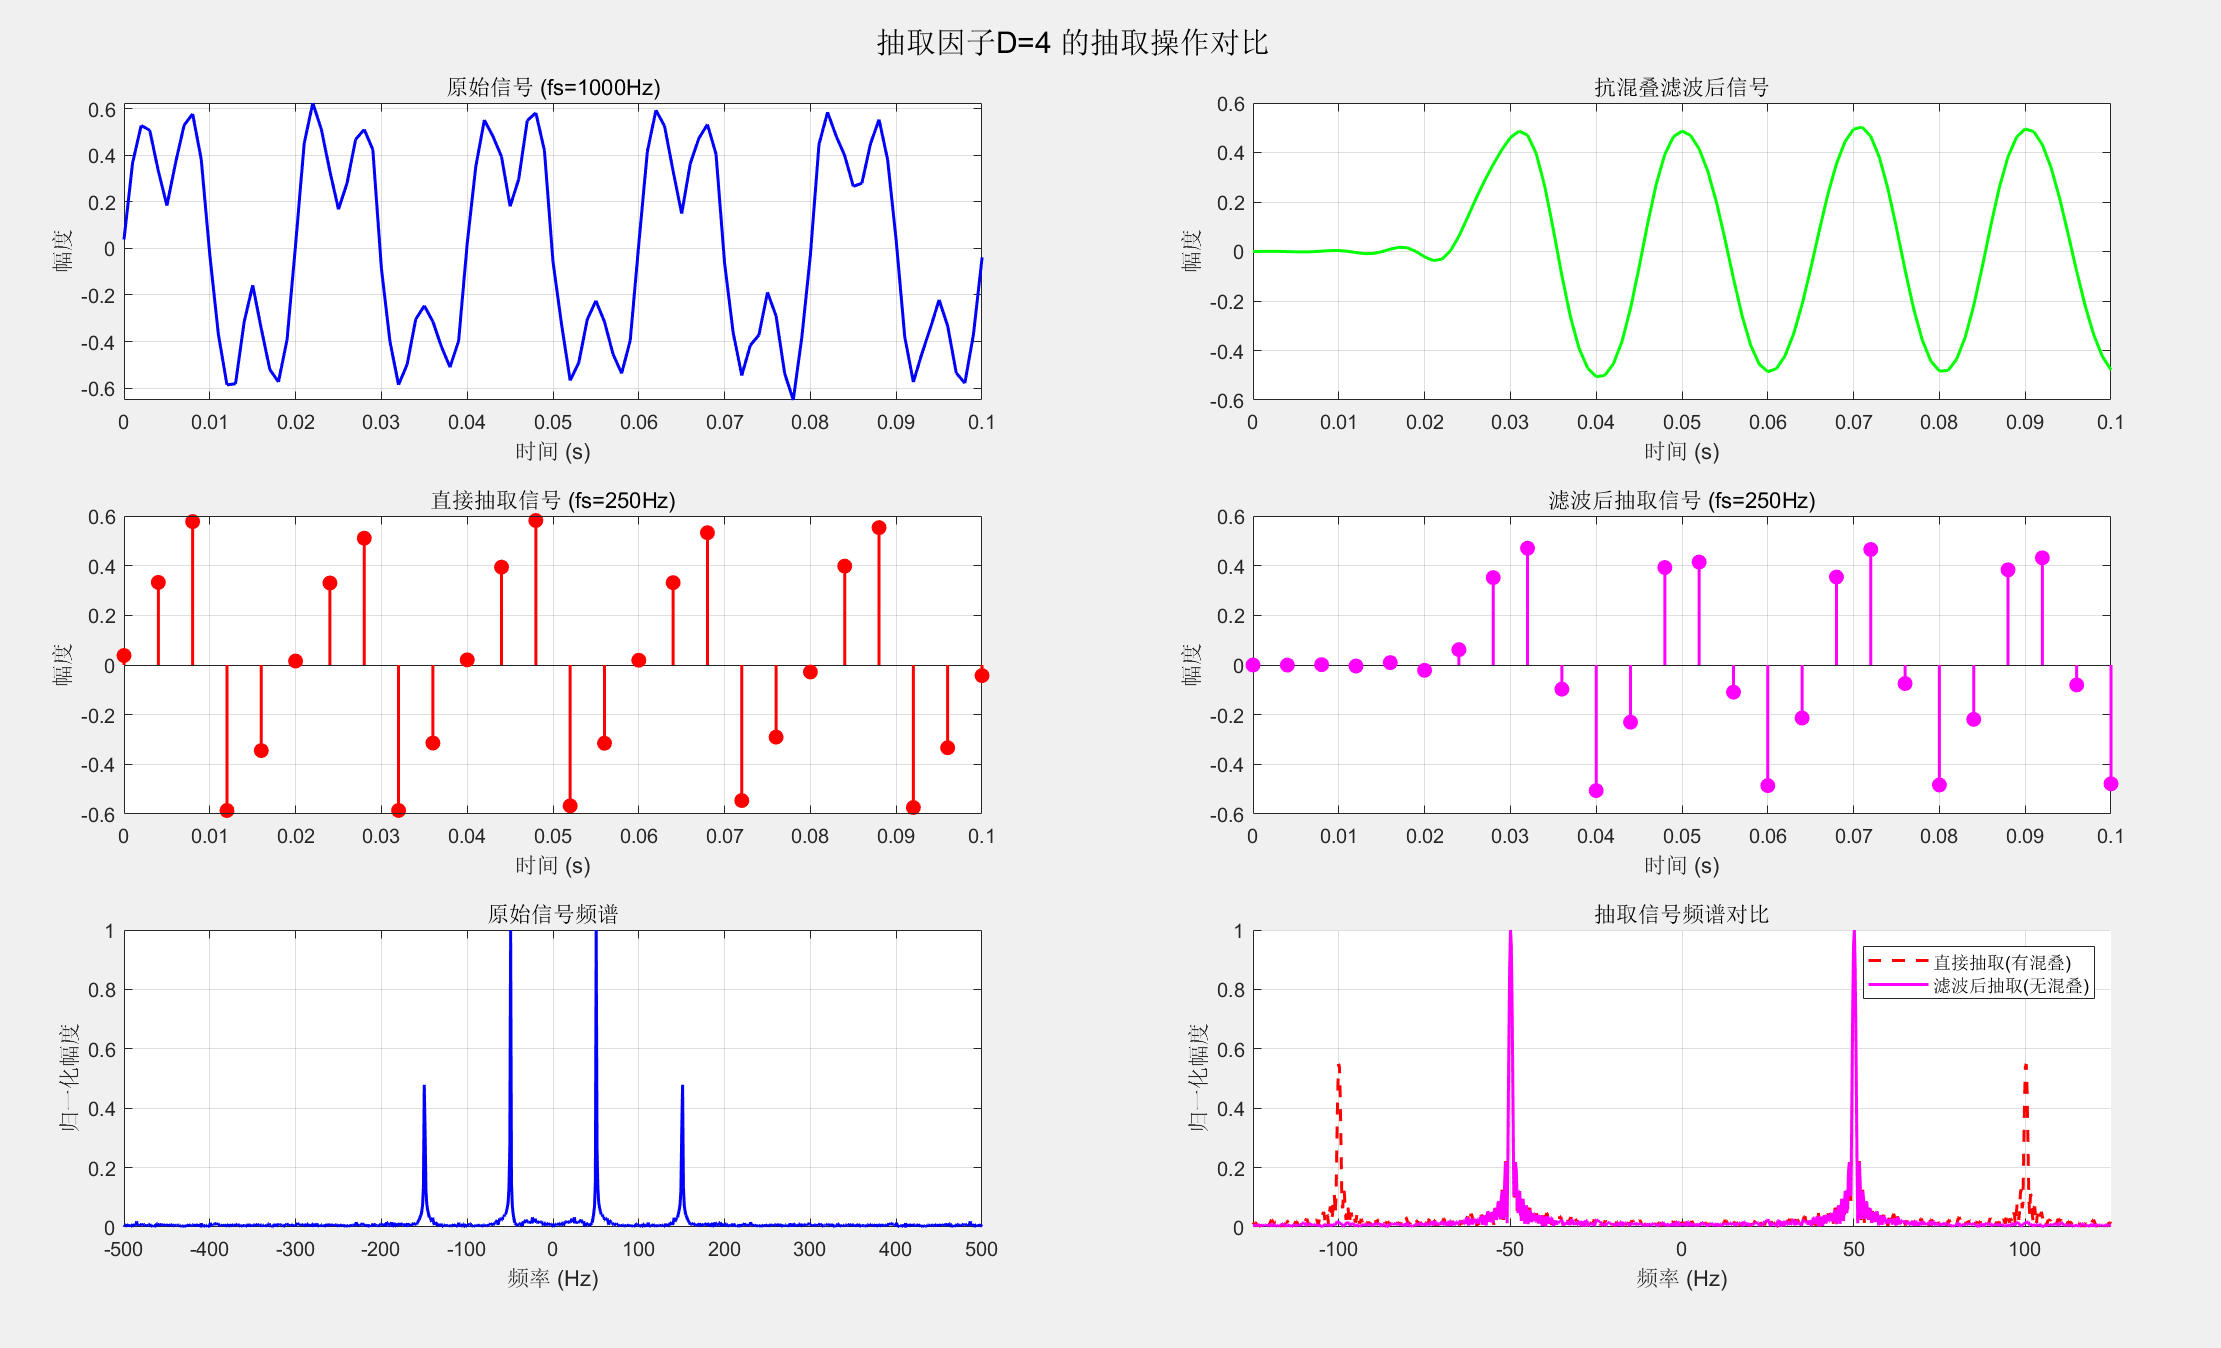The width and height of the screenshot is (2221, 1348).
Task: Click the '频率 (Hz)' label under spectrum comparison
Action: pyautogui.click(x=1681, y=1278)
